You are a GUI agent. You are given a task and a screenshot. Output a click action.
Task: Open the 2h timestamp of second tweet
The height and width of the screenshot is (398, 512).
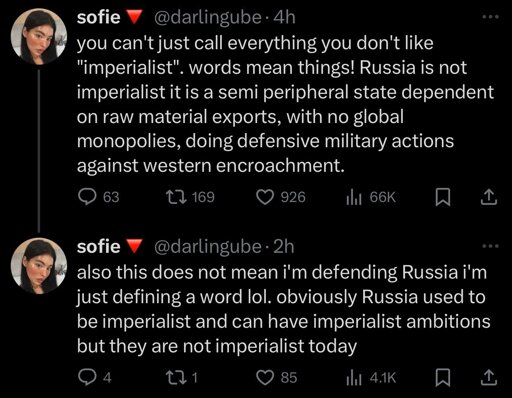tap(284, 247)
